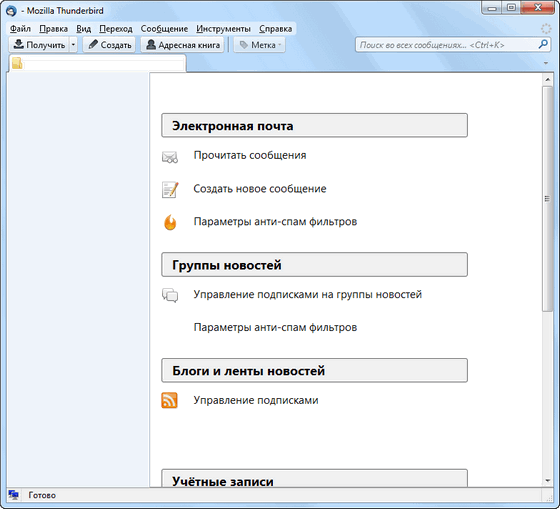Click the Электронная почта section header
560x509 pixels.
(314, 125)
